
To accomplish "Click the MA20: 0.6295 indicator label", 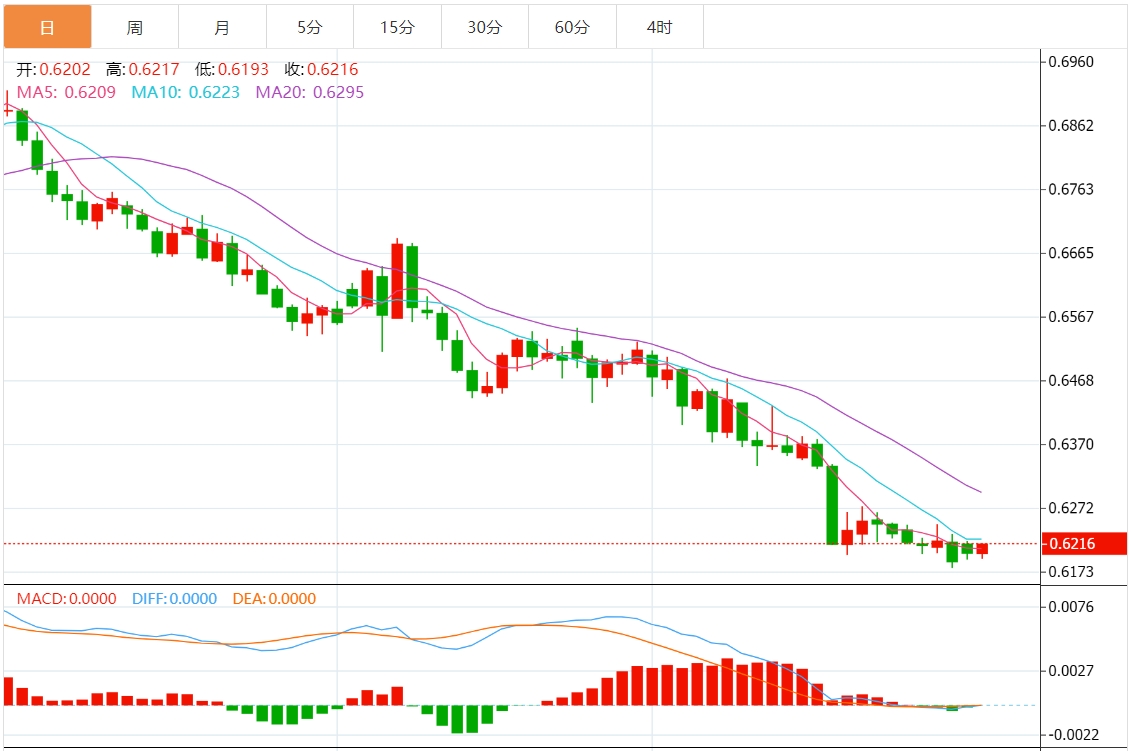I will [309, 92].
